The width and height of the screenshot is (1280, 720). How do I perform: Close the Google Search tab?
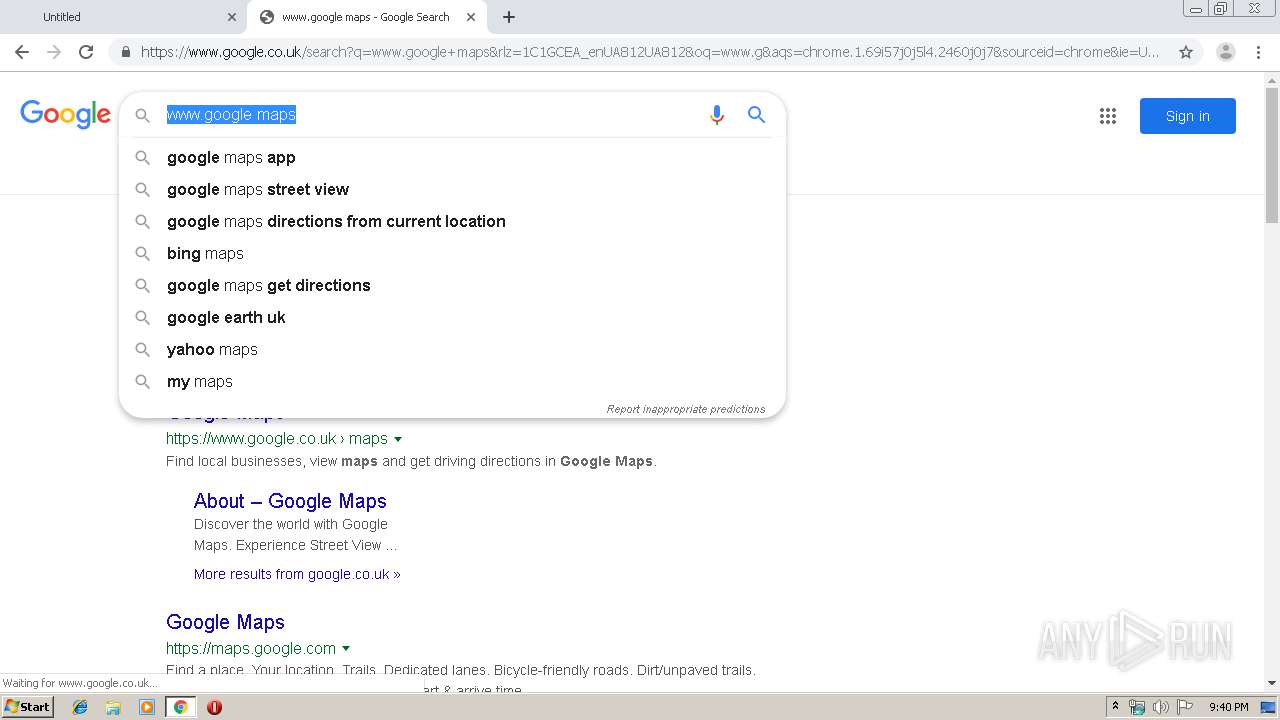[x=472, y=17]
